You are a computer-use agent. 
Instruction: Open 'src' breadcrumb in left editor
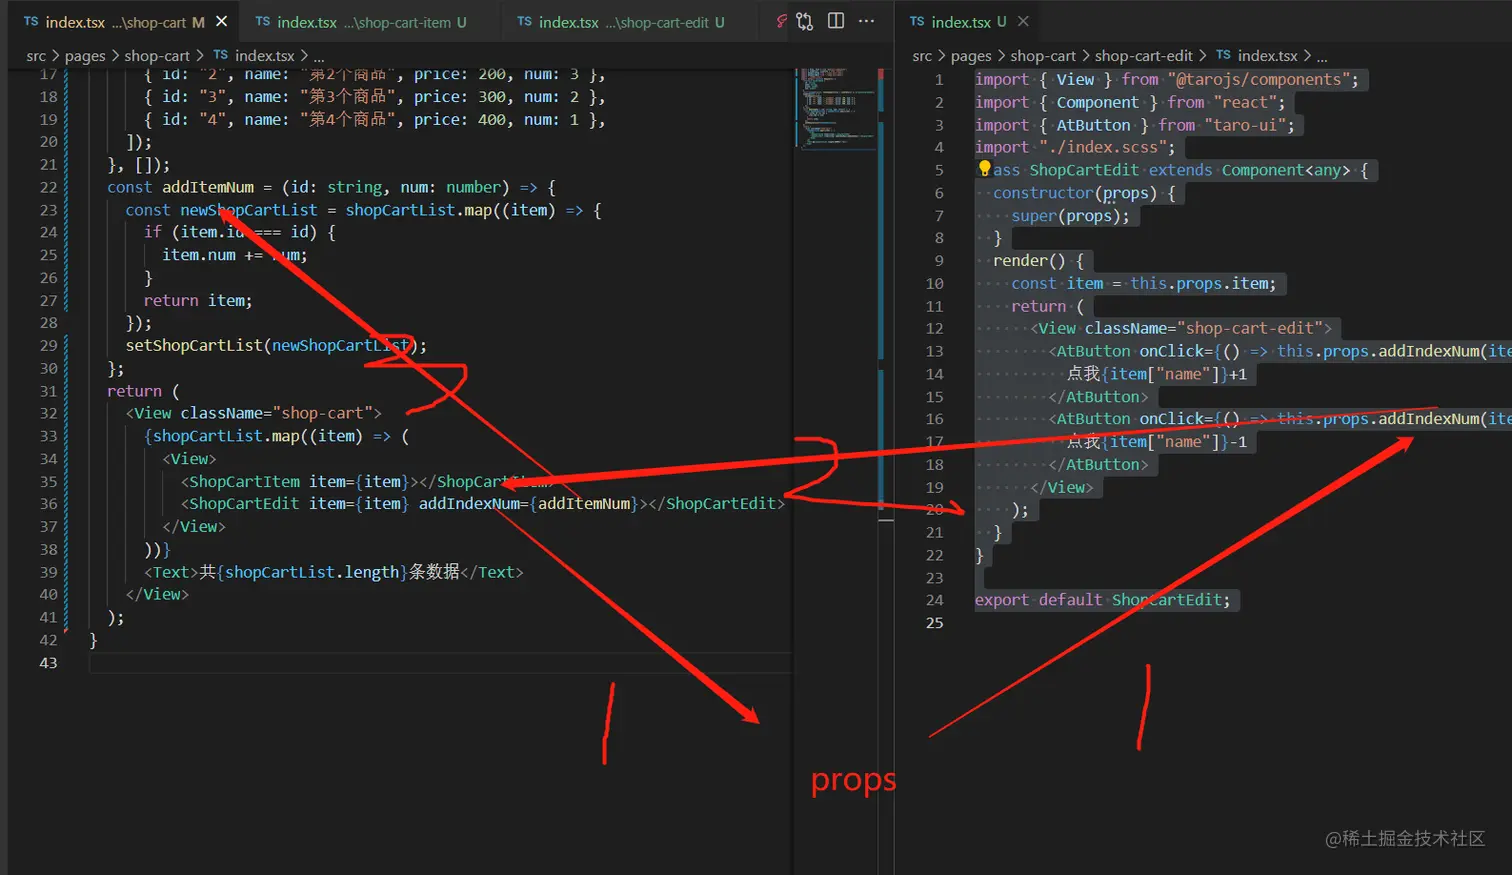pos(36,56)
